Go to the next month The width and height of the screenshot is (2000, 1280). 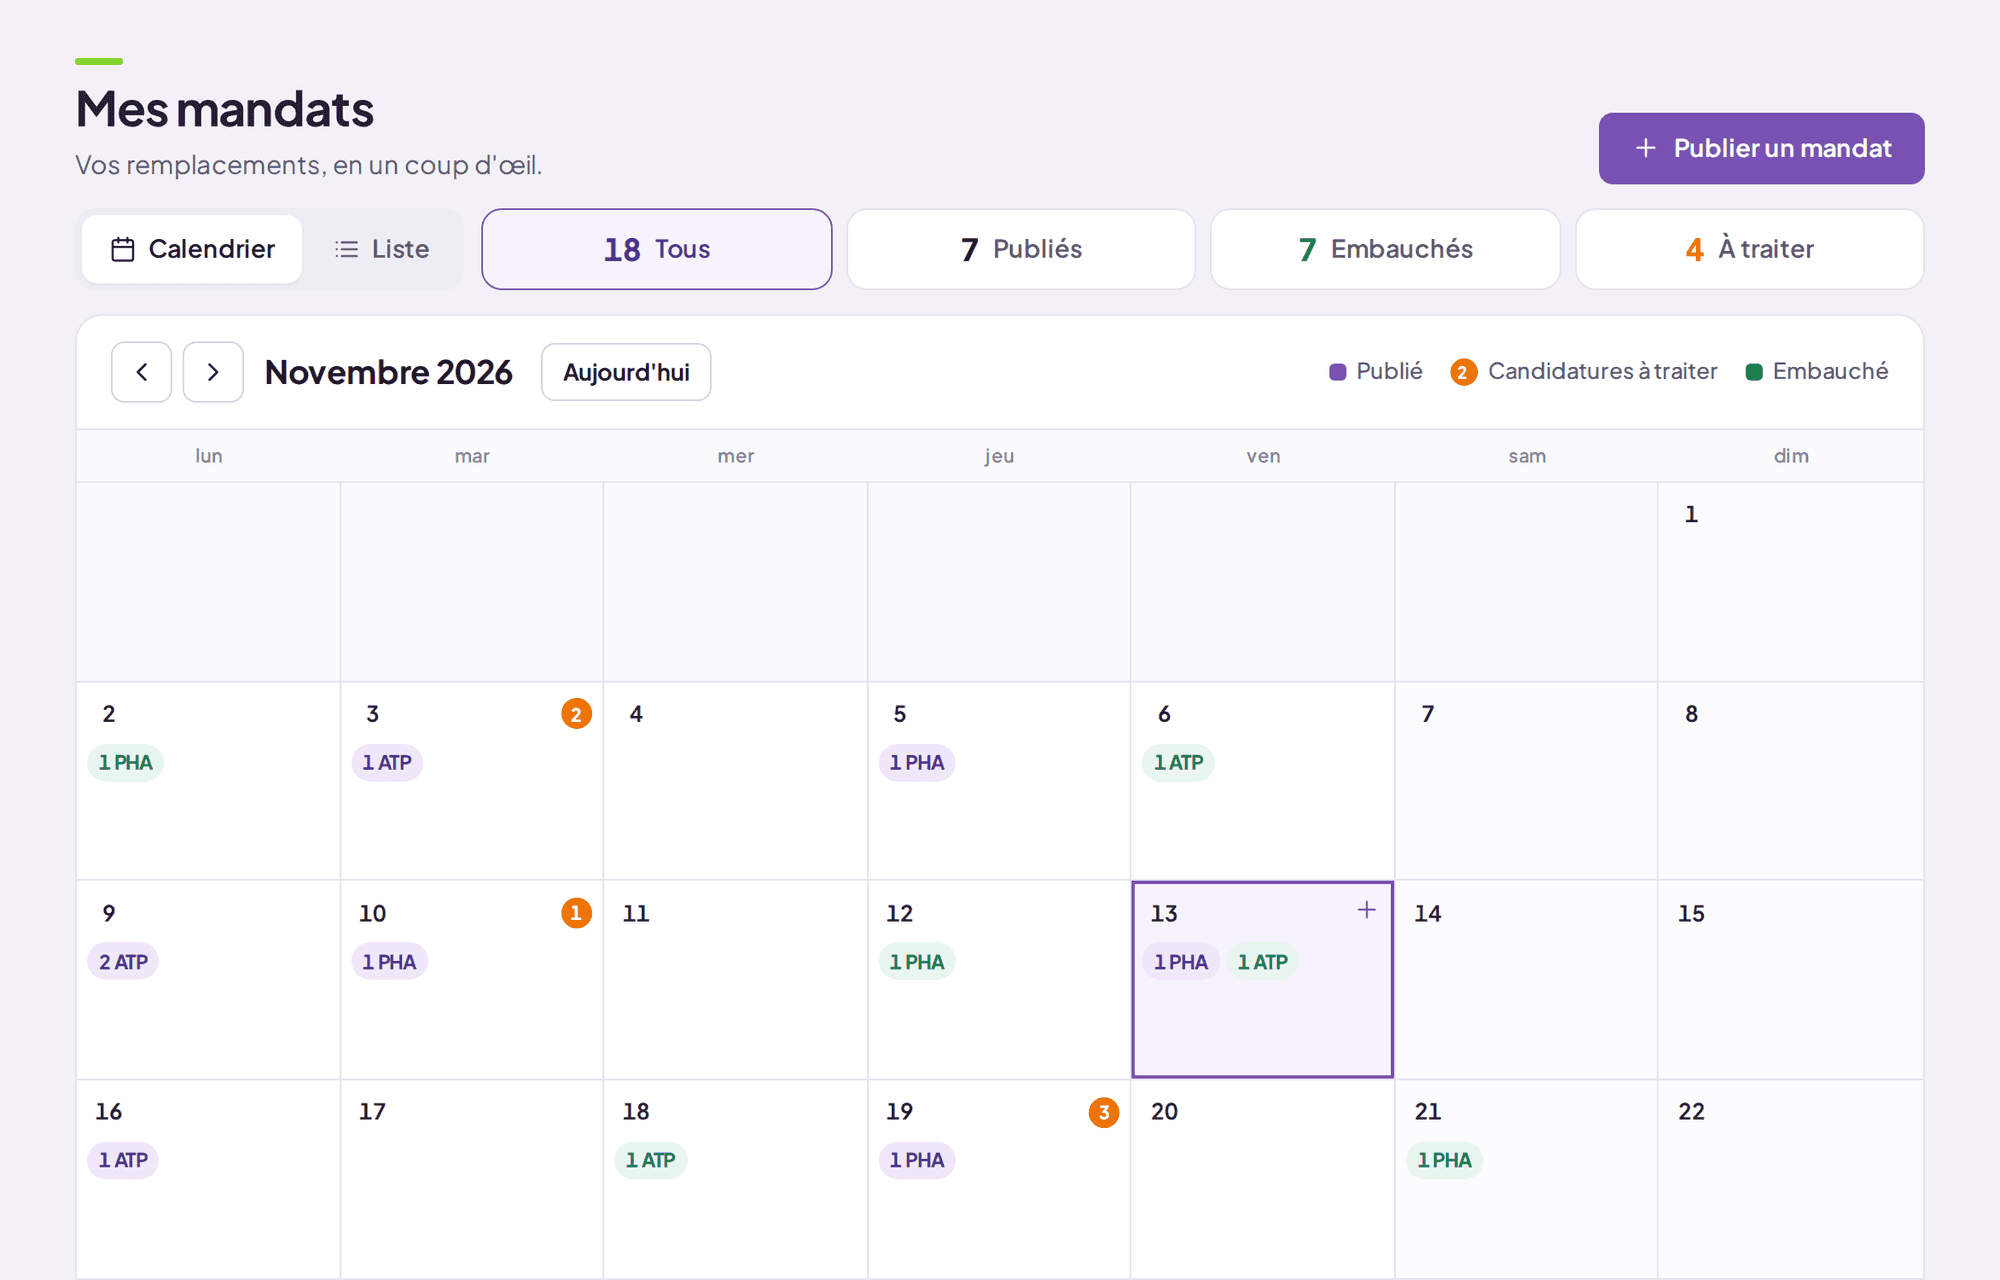(x=213, y=372)
